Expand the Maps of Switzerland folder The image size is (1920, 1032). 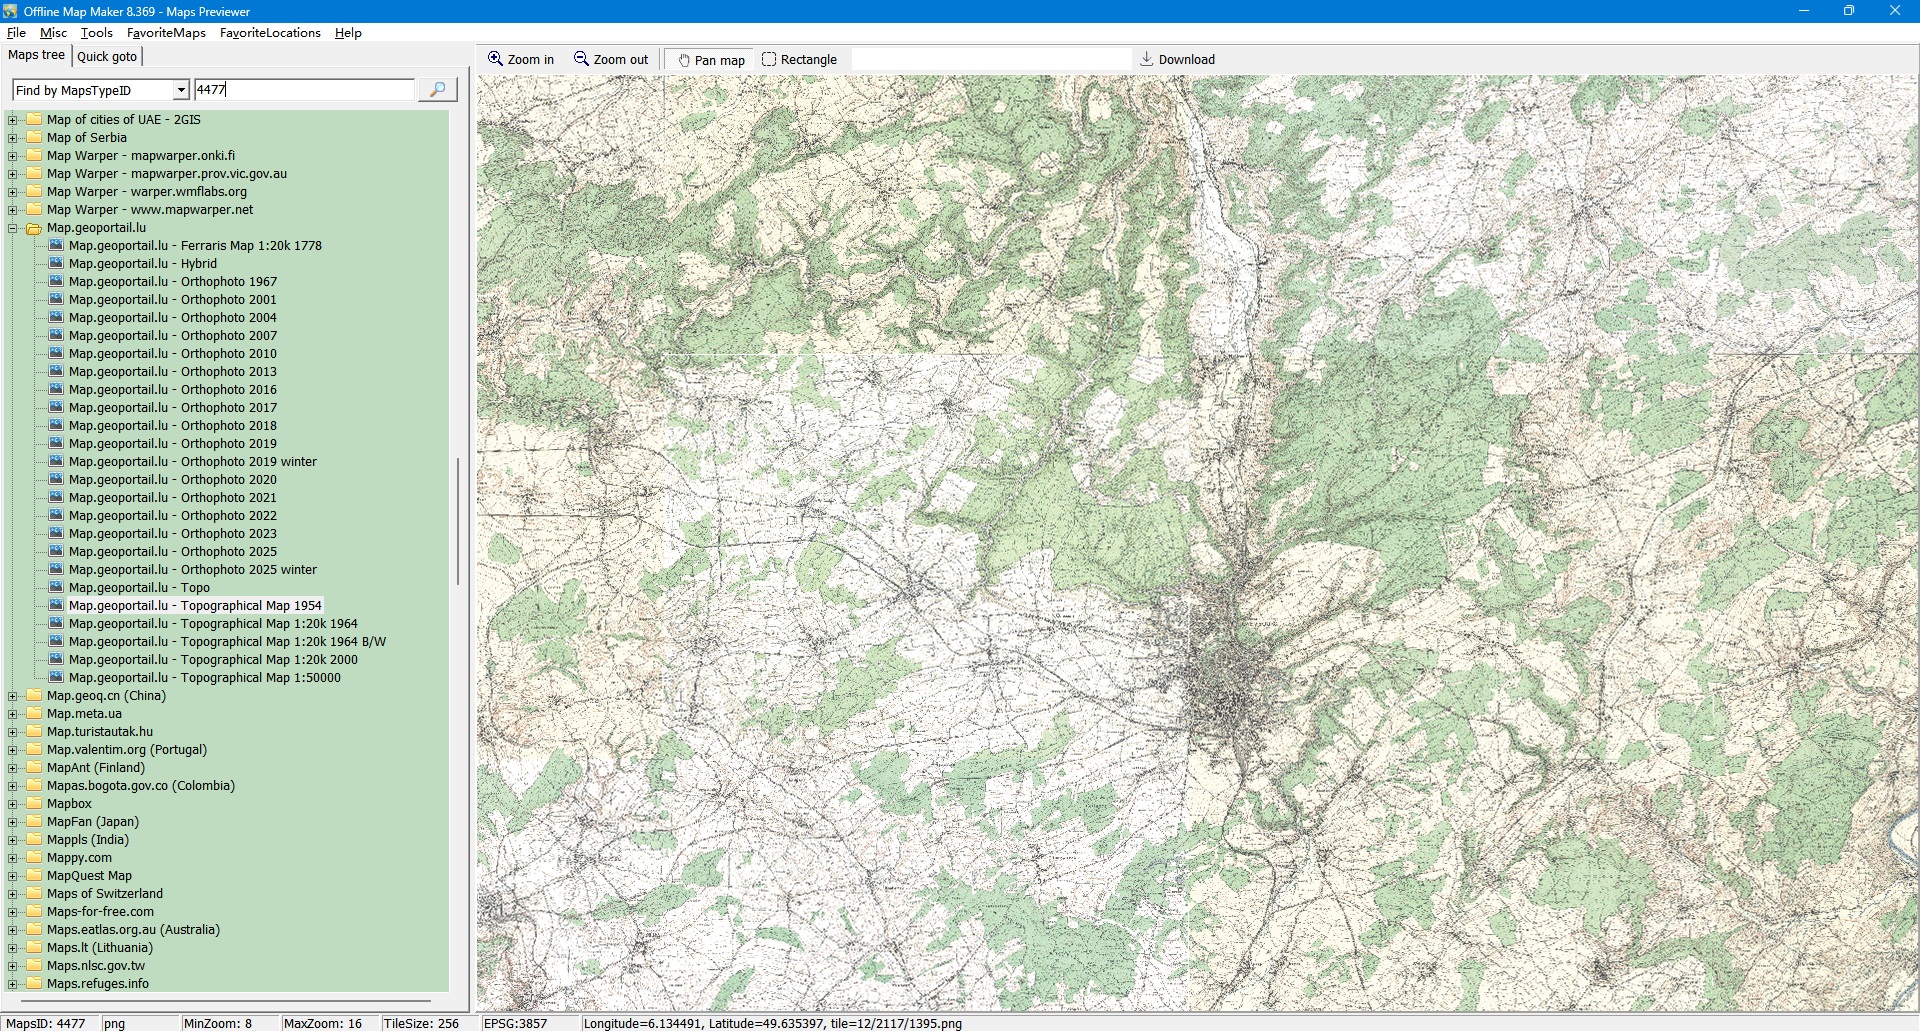pyautogui.click(x=12, y=894)
